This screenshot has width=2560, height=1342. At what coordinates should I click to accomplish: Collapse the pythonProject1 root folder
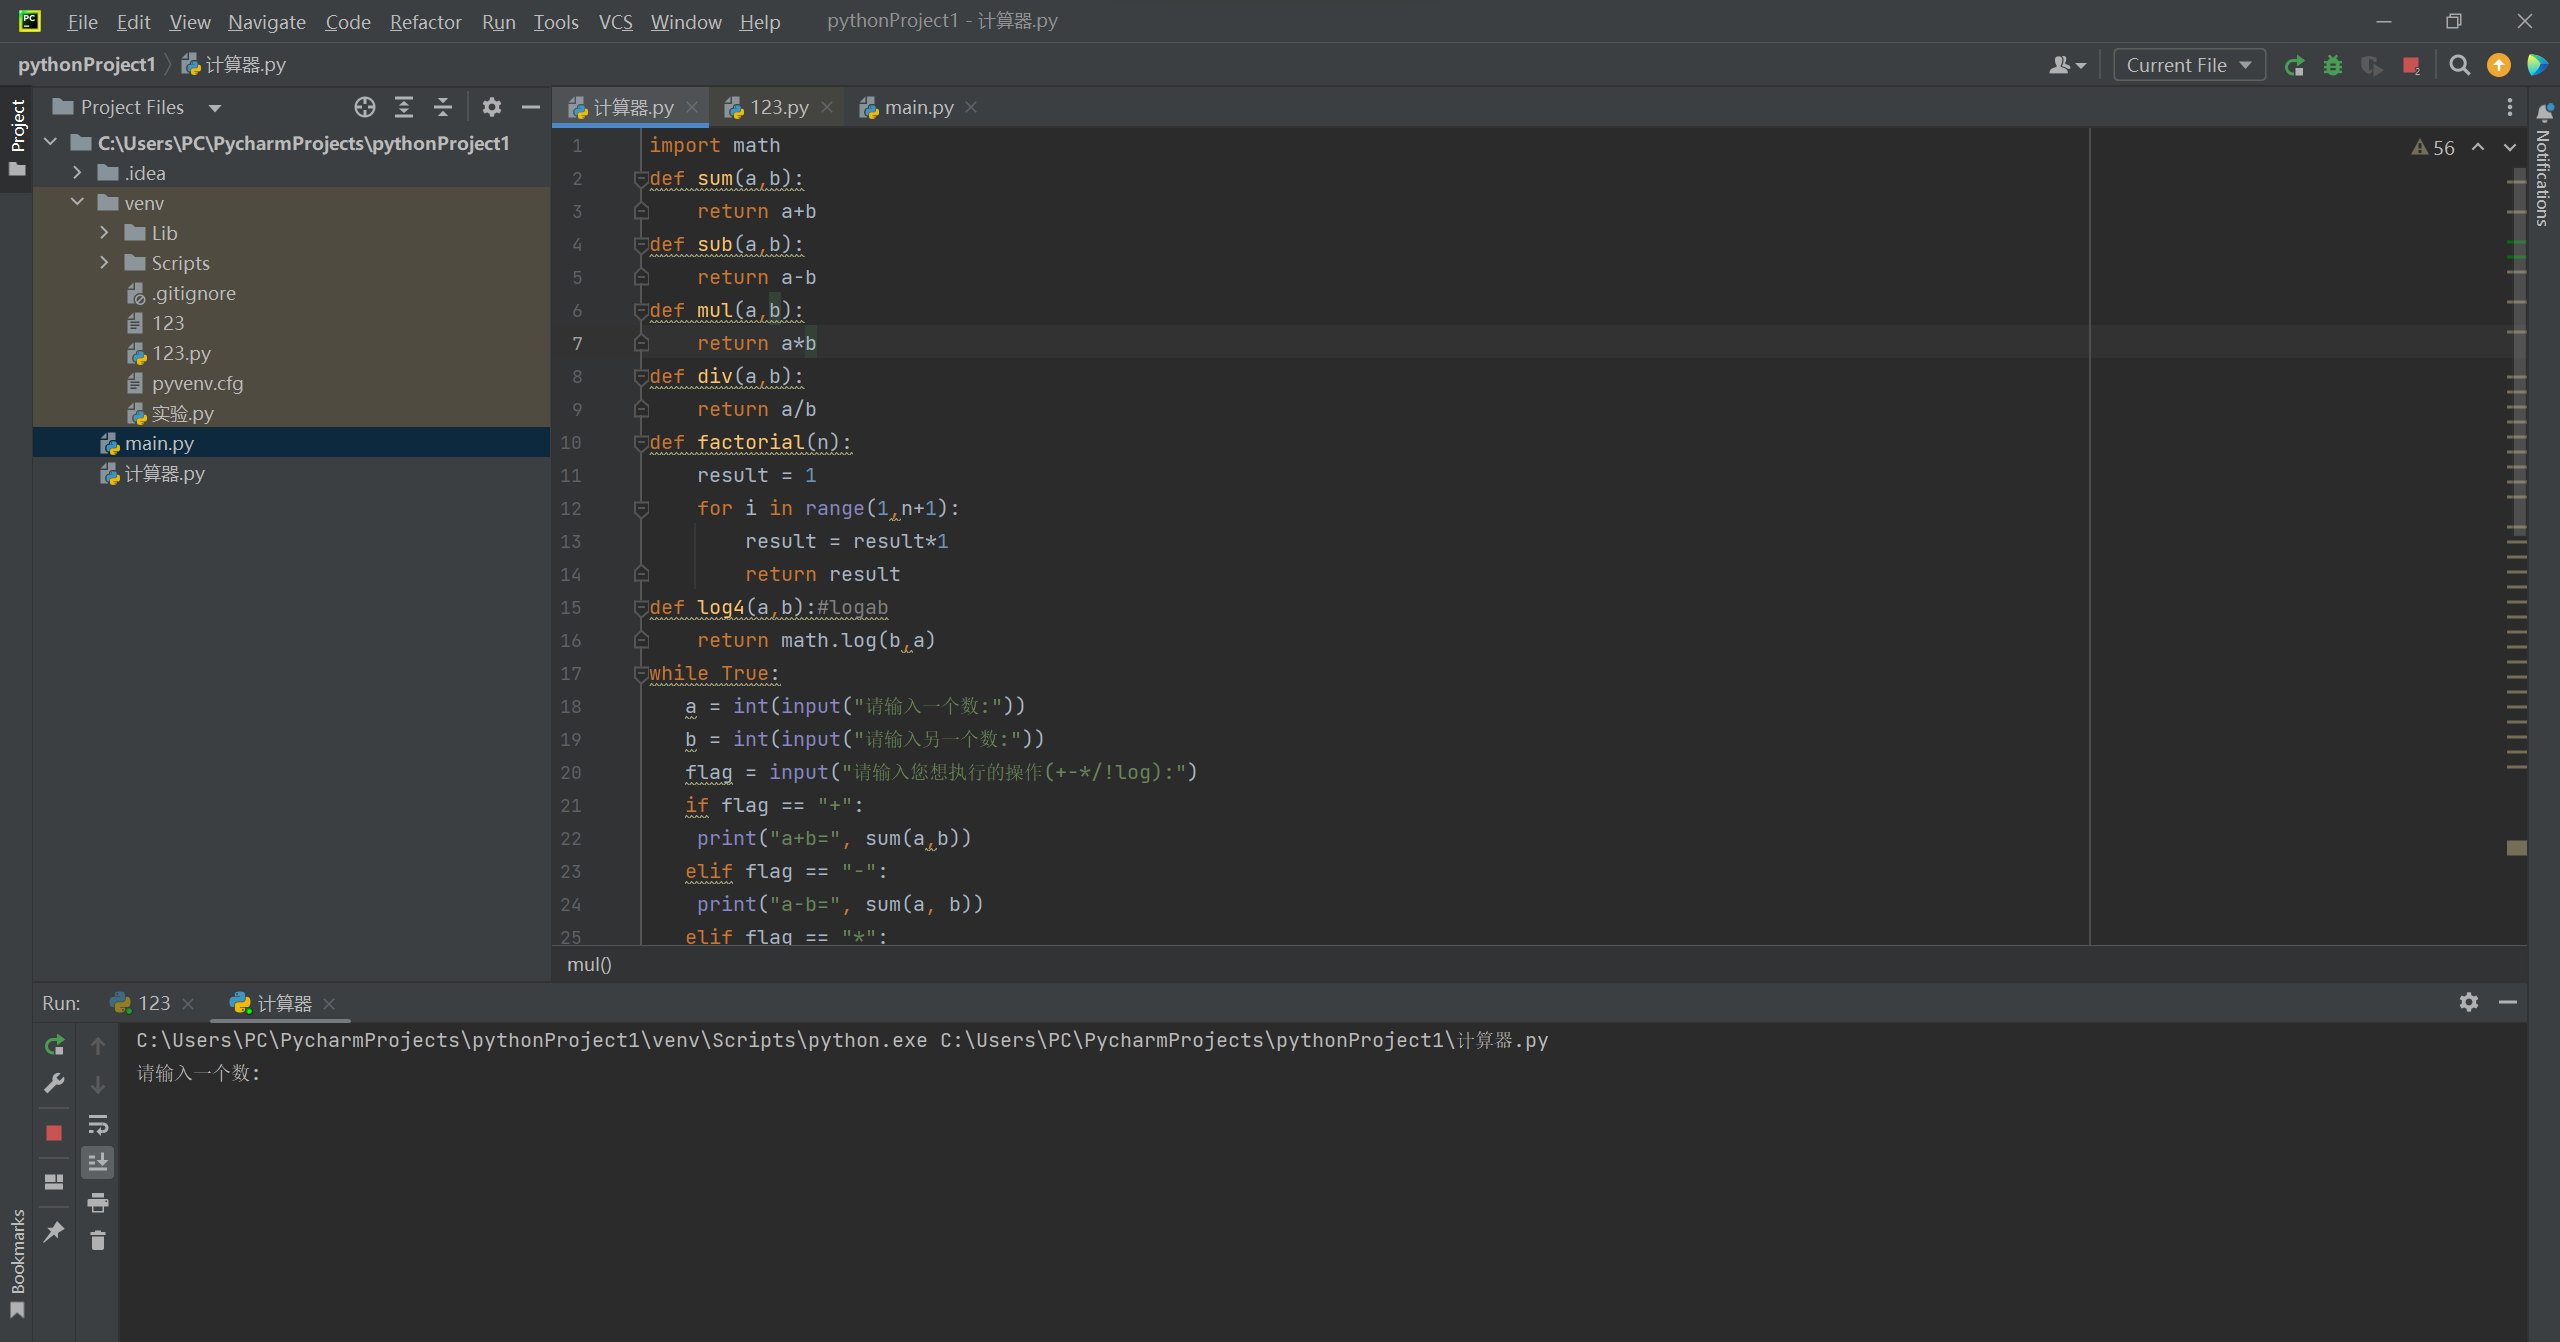click(51, 143)
